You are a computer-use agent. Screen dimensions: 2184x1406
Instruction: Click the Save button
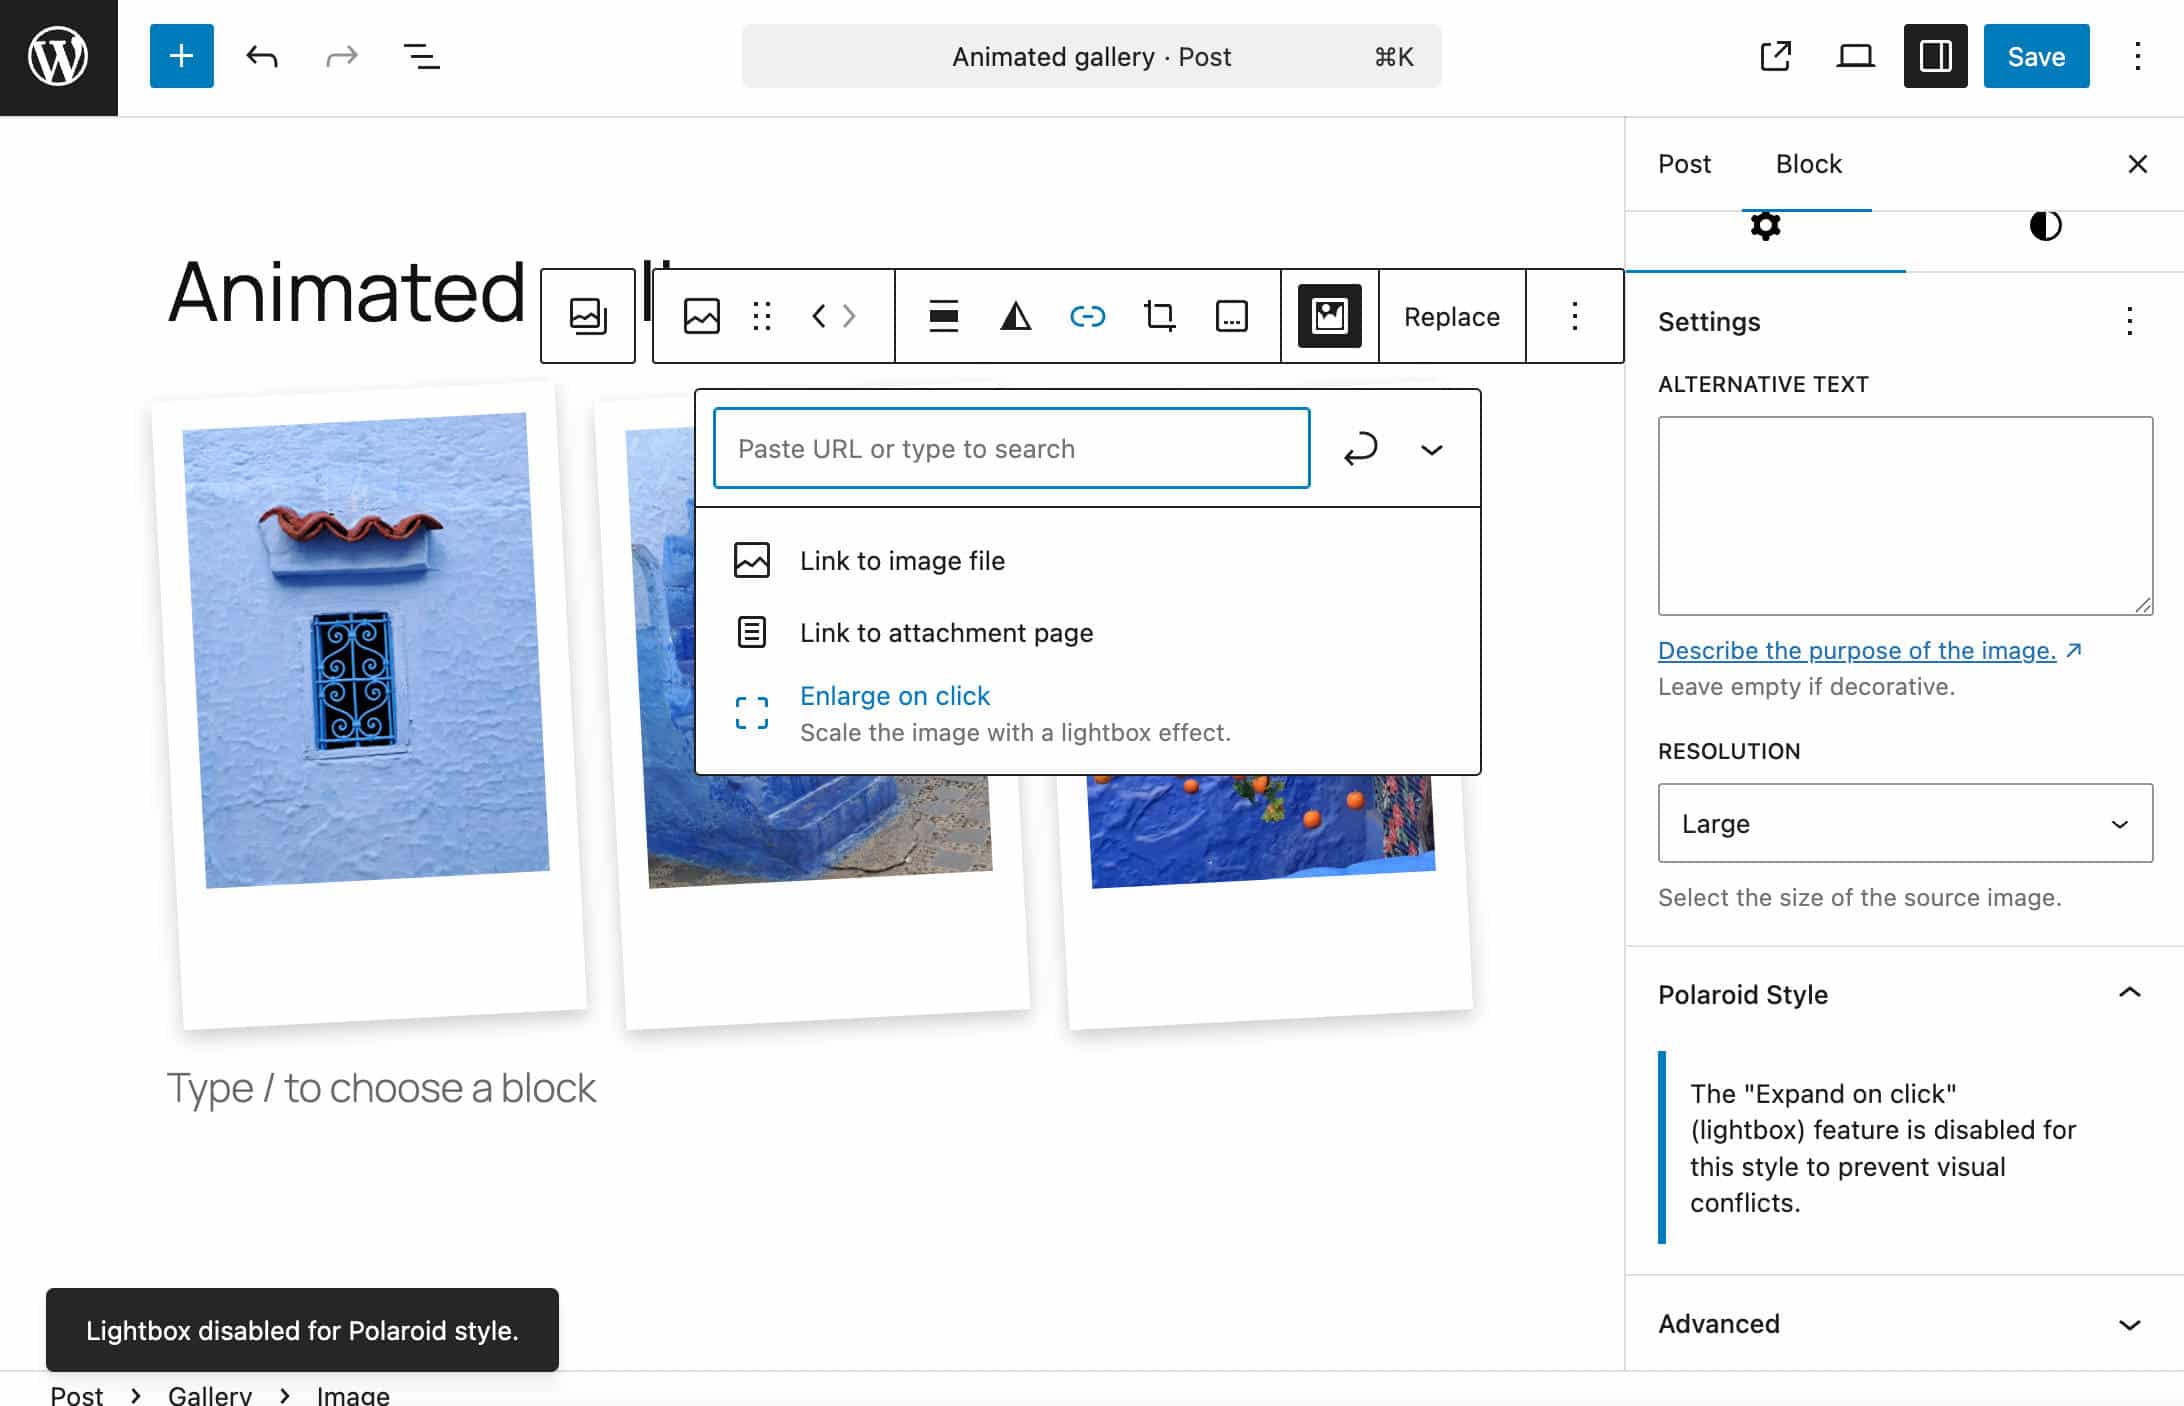point(2035,56)
